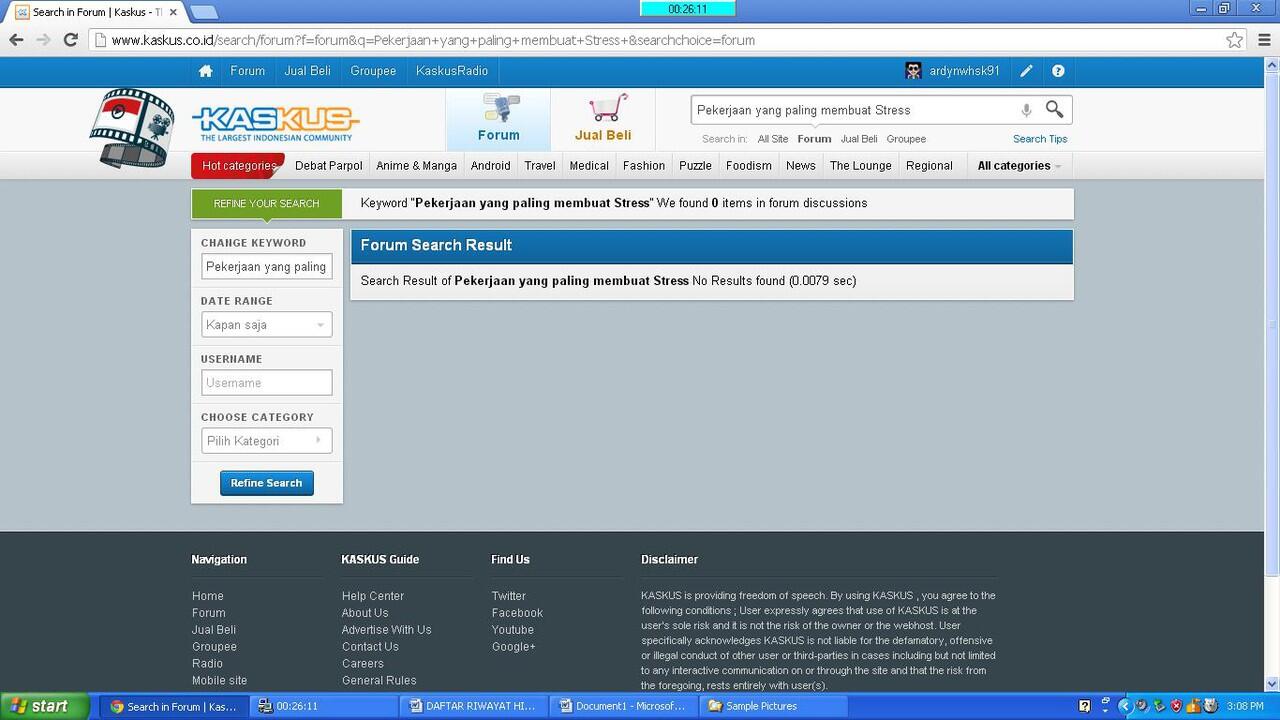
Task: Open the Puzzle category
Action: click(x=695, y=166)
